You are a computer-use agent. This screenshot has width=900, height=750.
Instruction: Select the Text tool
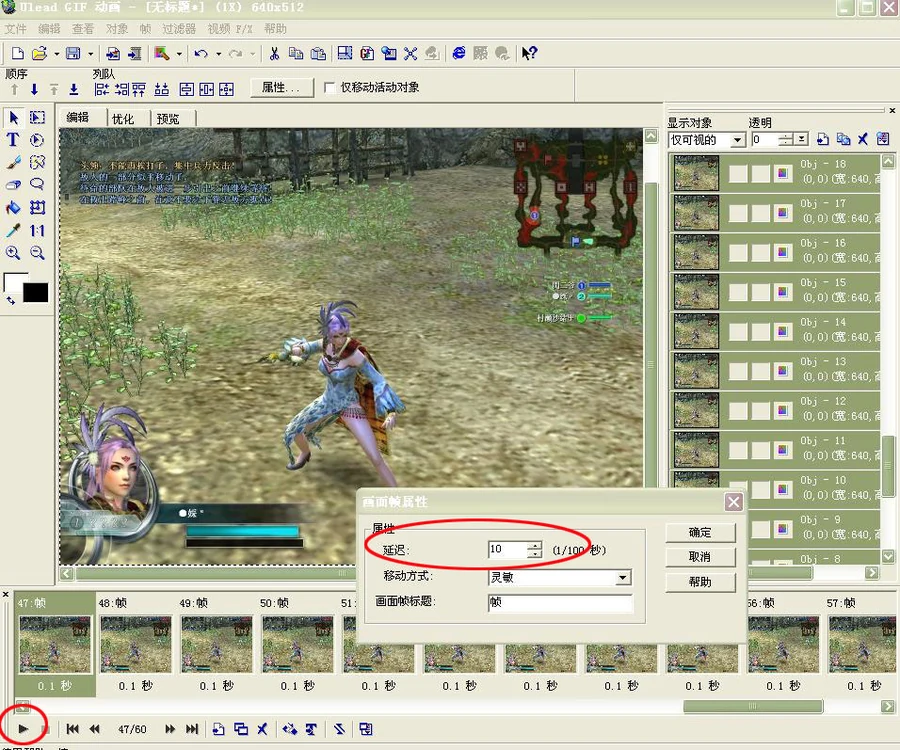(13, 139)
